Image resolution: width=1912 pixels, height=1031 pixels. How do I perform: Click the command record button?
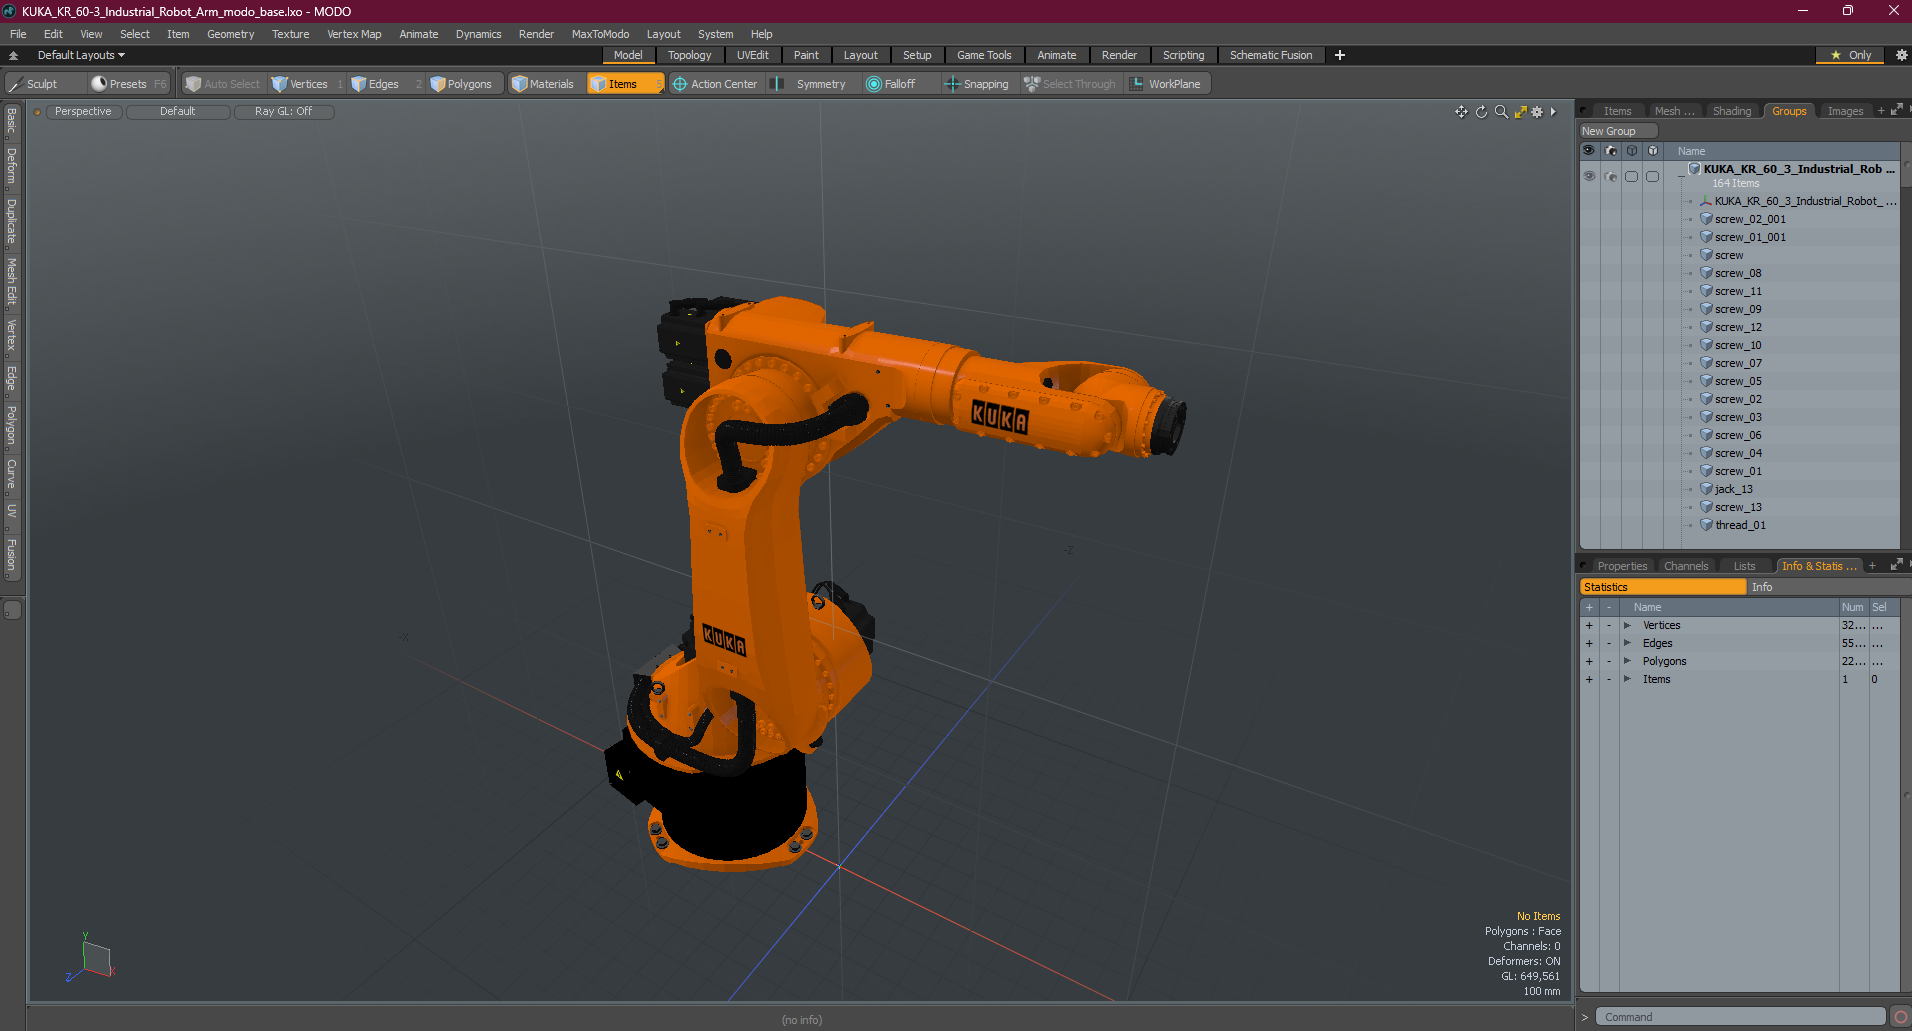click(x=1900, y=1017)
